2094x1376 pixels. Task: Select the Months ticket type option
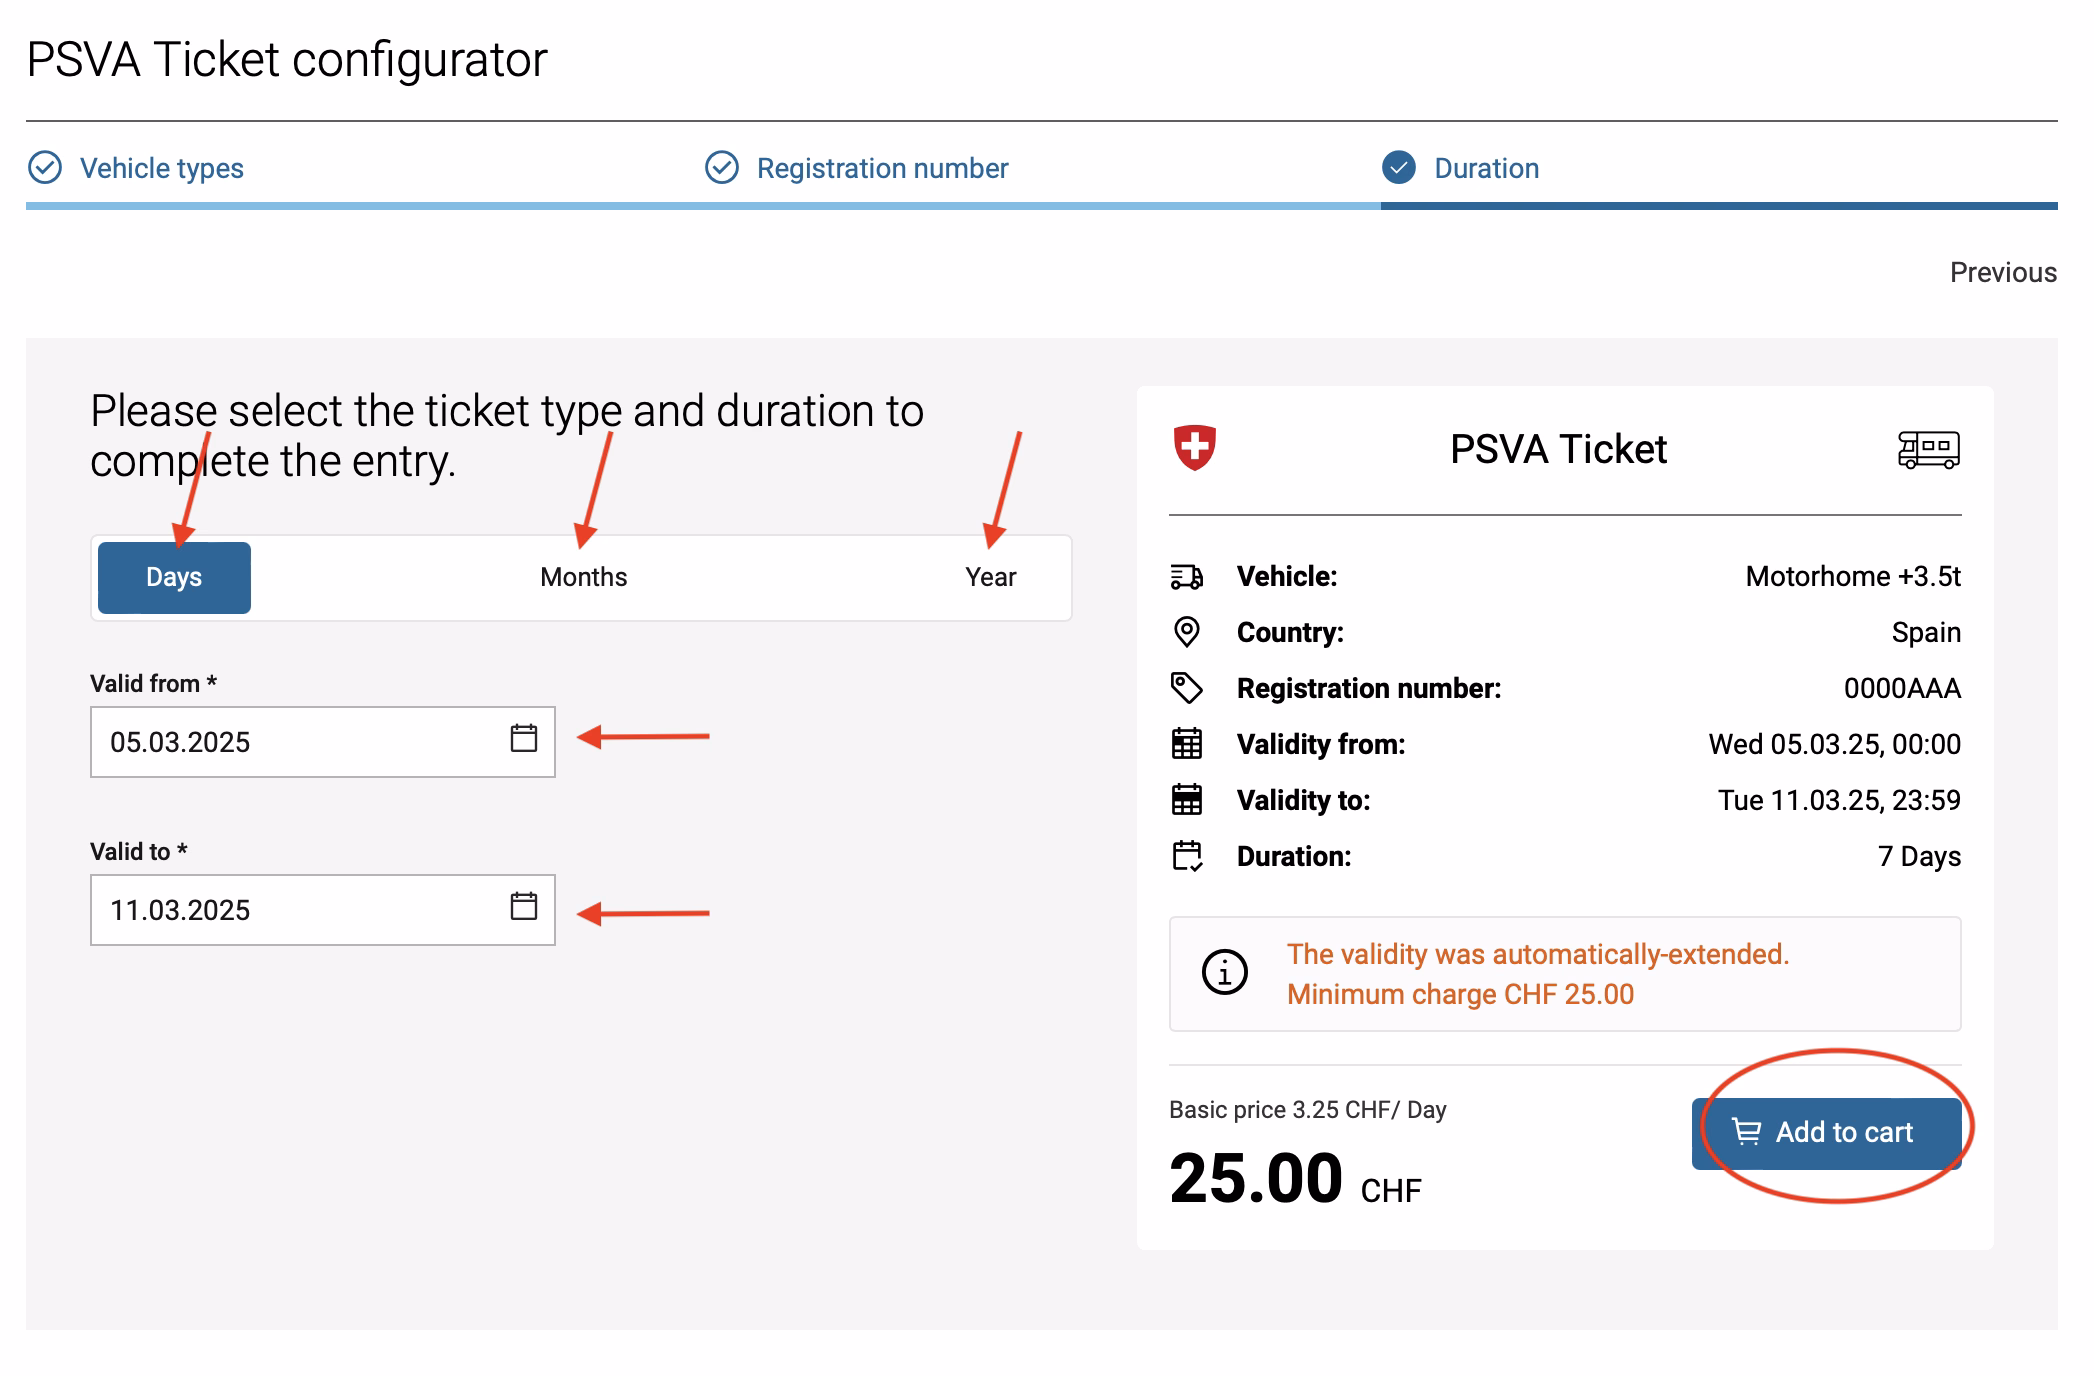click(x=583, y=576)
